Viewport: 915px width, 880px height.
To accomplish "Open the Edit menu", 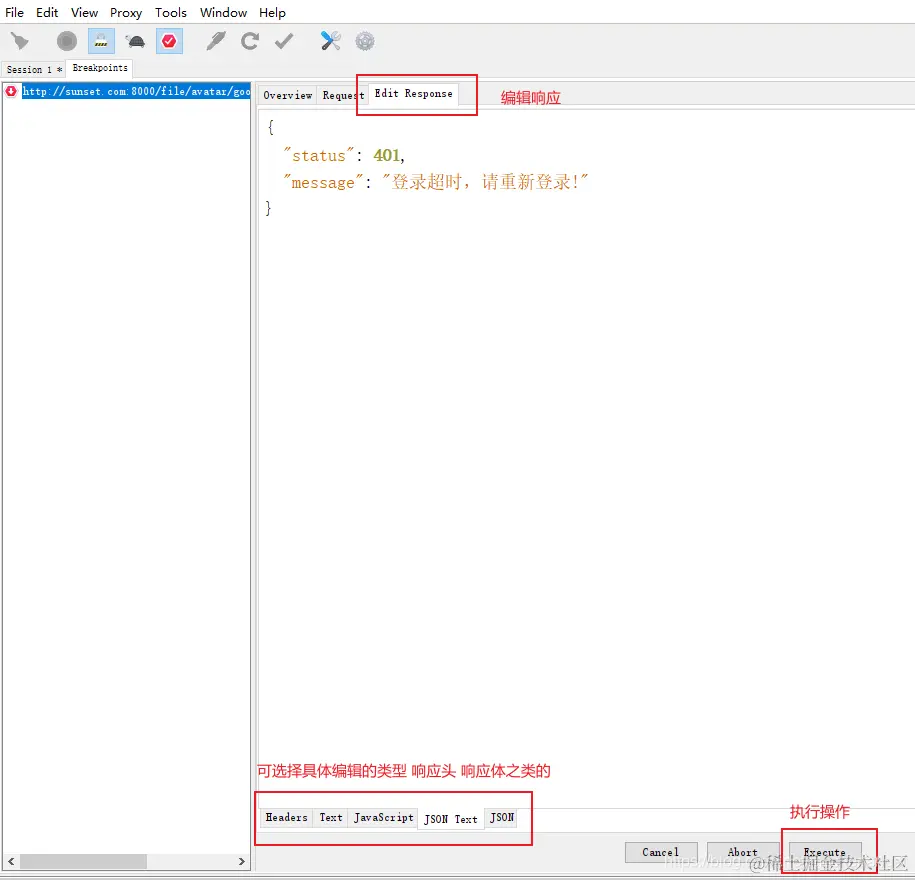I will [x=47, y=12].
